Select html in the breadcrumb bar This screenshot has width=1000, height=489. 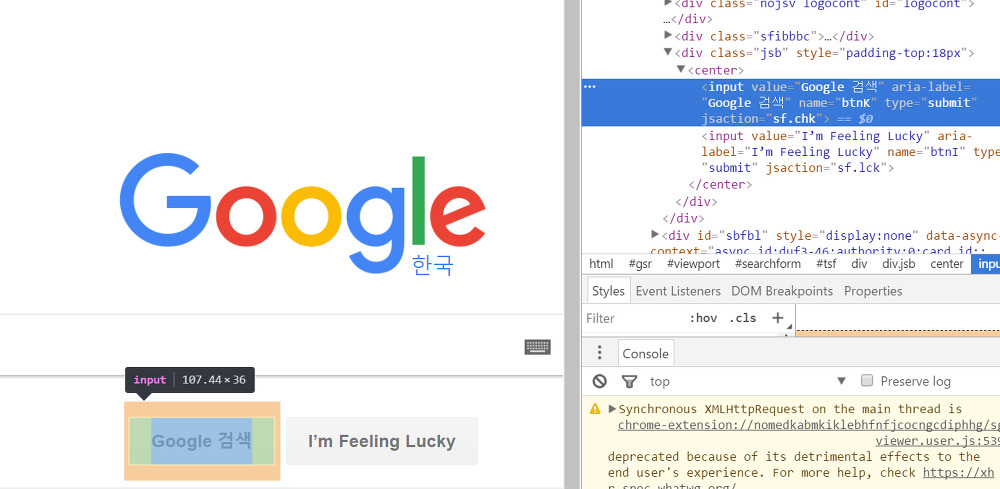click(601, 264)
